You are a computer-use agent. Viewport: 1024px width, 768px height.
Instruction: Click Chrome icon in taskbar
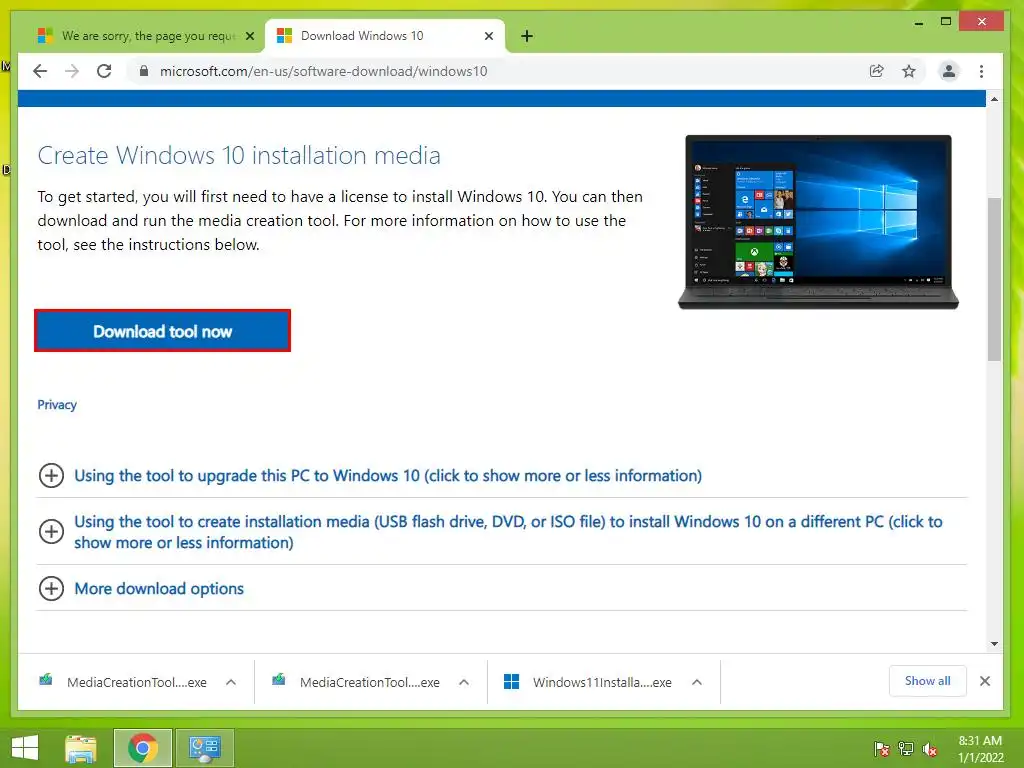click(143, 748)
